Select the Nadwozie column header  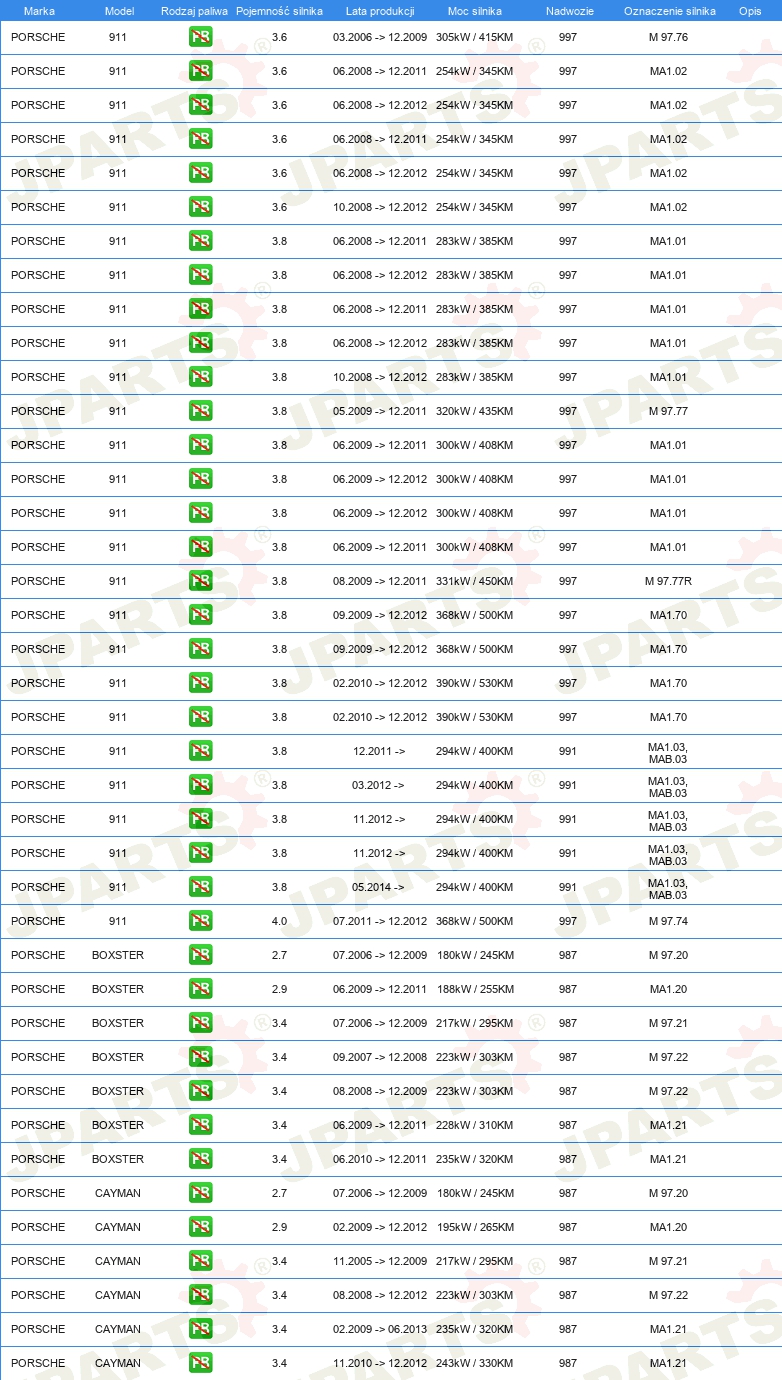[569, 11]
